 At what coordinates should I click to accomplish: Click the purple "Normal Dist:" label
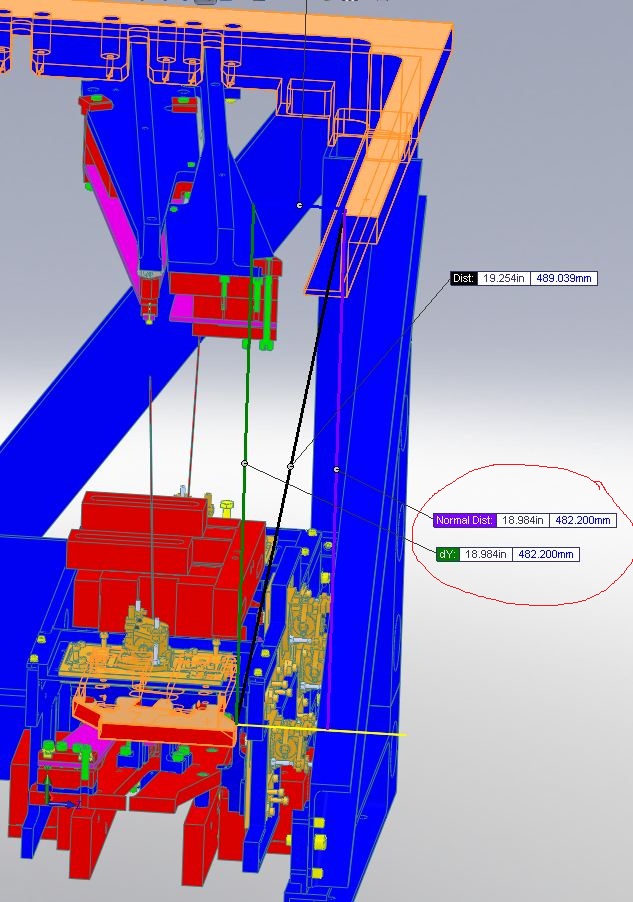tap(464, 520)
